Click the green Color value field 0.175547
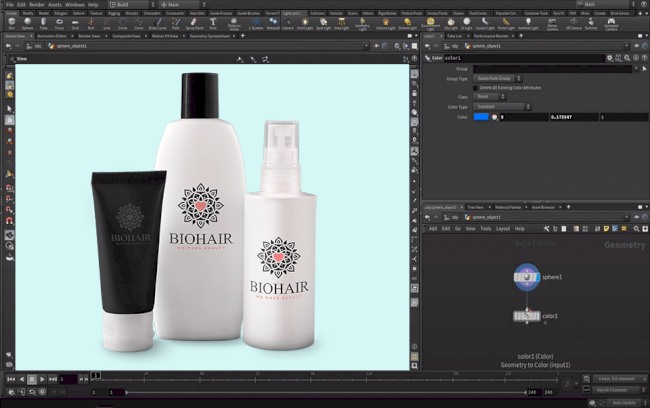650x408 pixels. tap(574, 117)
